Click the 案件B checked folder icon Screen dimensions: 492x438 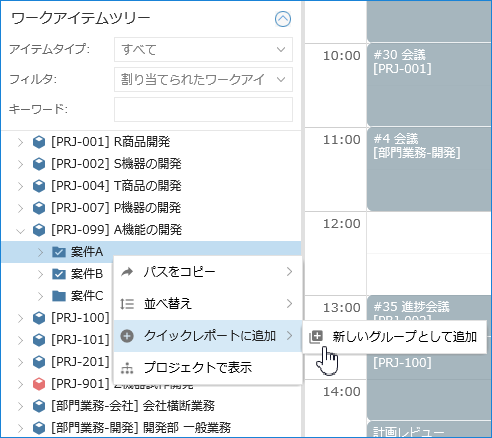tap(59, 274)
